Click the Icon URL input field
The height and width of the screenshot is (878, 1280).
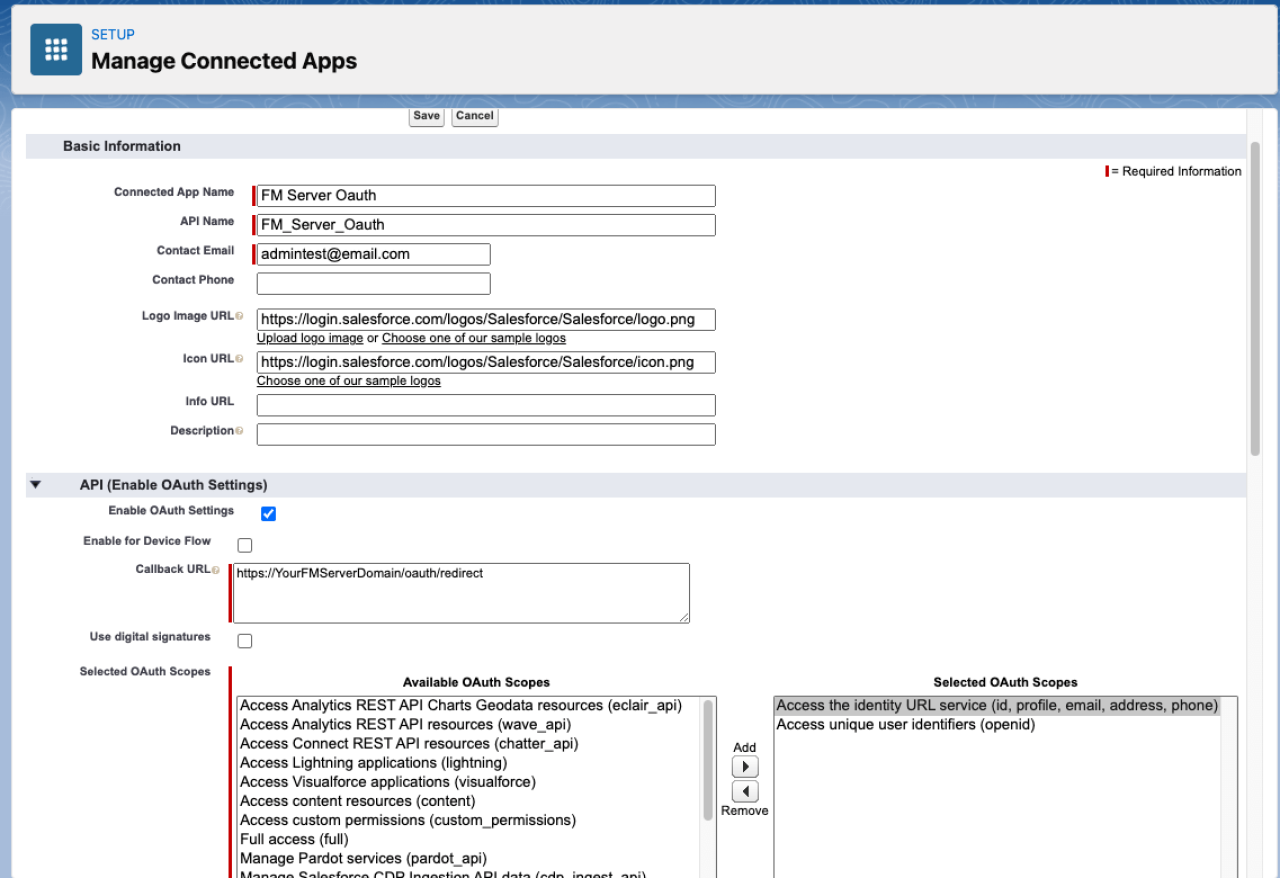486,362
